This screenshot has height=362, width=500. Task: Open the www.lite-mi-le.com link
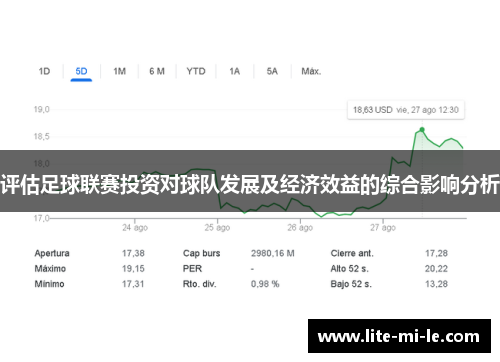[x=399, y=336]
